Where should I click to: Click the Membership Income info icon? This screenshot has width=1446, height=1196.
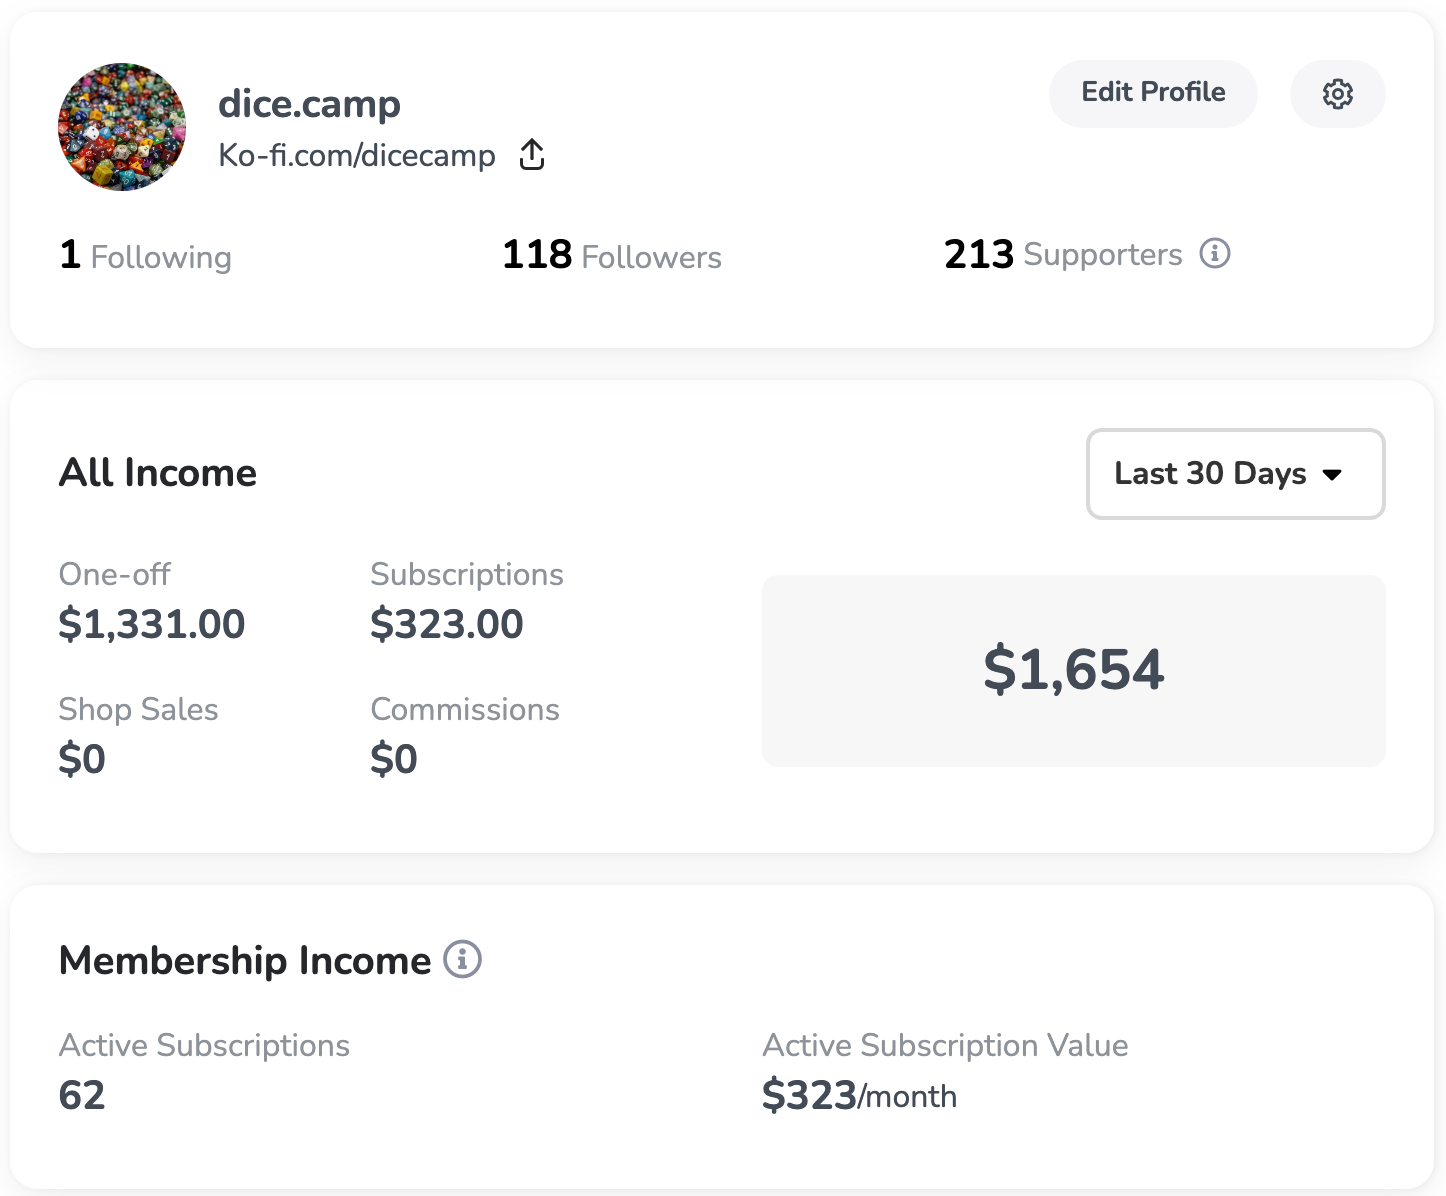coord(462,959)
